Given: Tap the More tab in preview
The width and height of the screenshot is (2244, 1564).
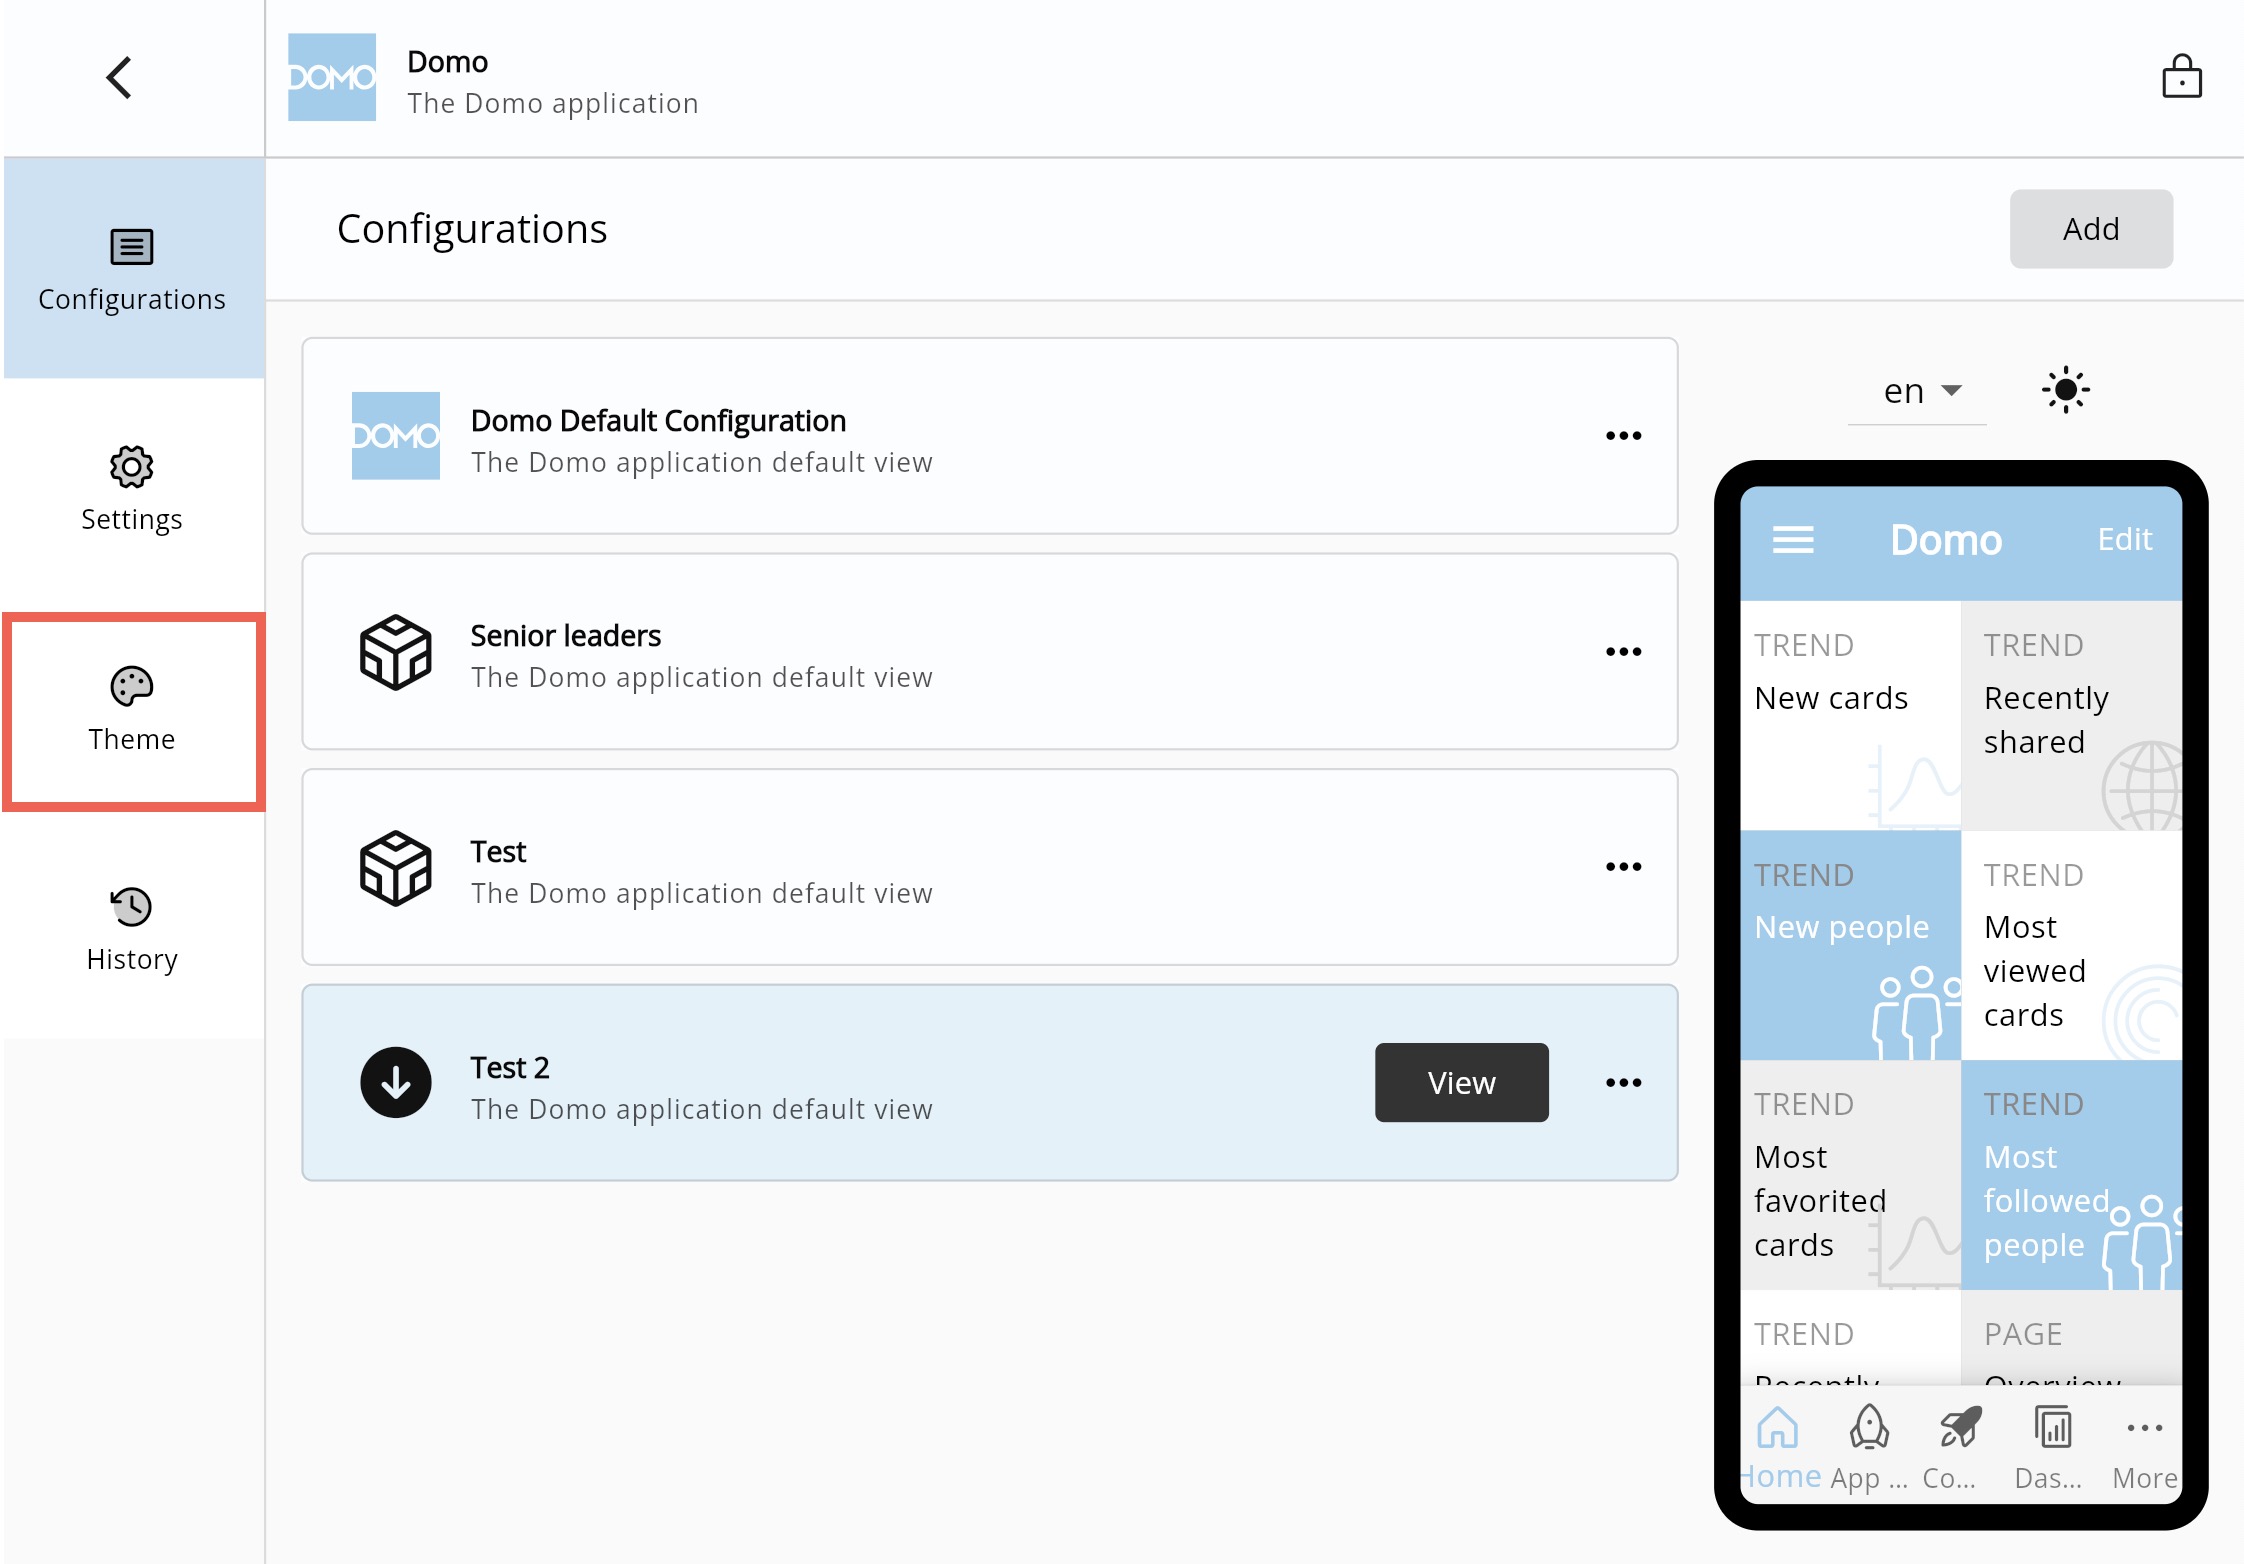Looking at the screenshot, I should 2144,1447.
